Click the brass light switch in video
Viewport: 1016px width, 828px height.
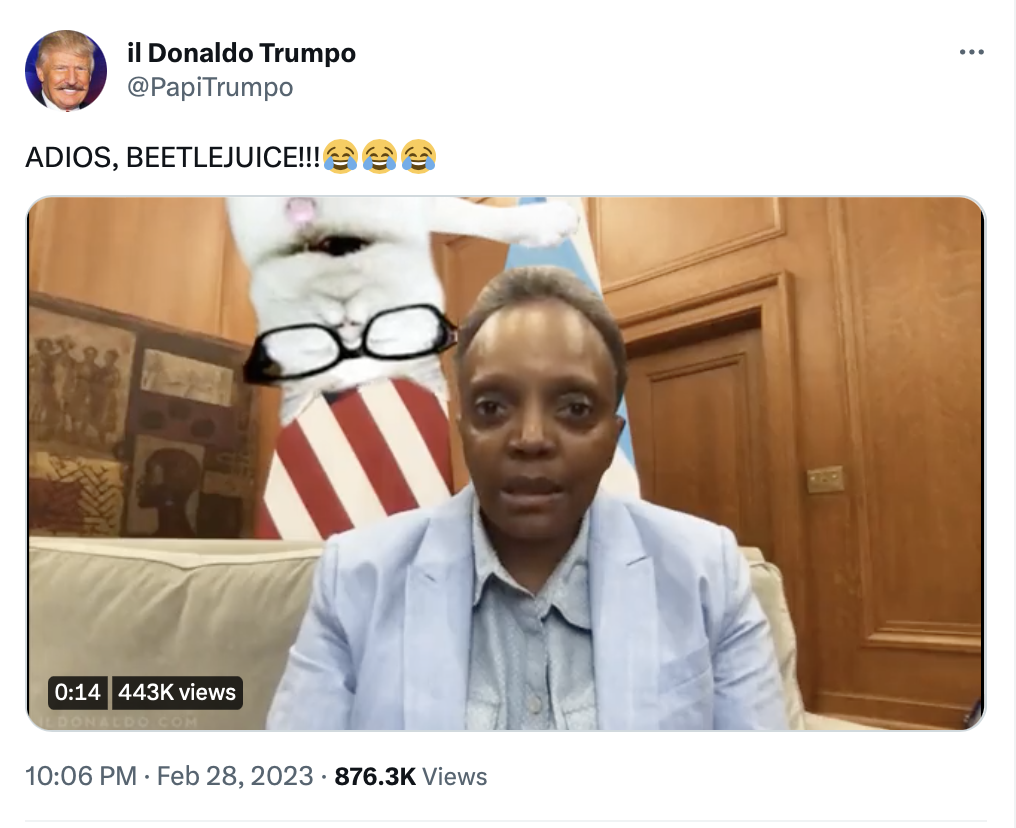(x=825, y=480)
